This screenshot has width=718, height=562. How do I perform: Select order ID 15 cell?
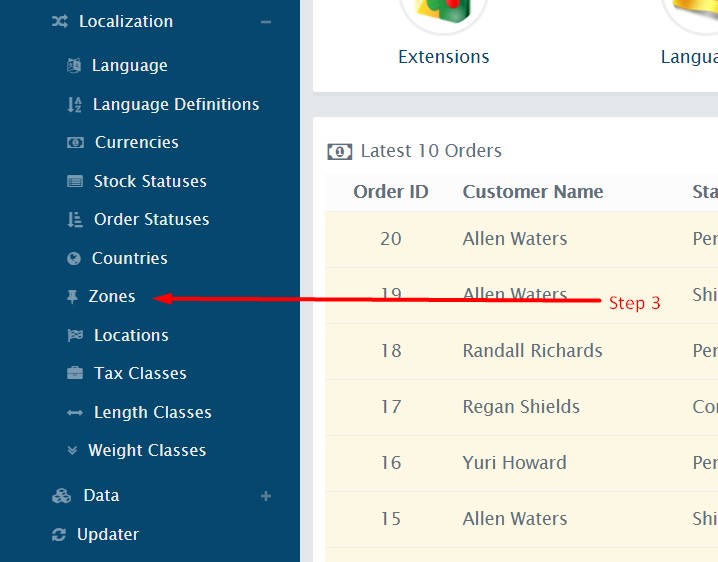pyautogui.click(x=391, y=519)
